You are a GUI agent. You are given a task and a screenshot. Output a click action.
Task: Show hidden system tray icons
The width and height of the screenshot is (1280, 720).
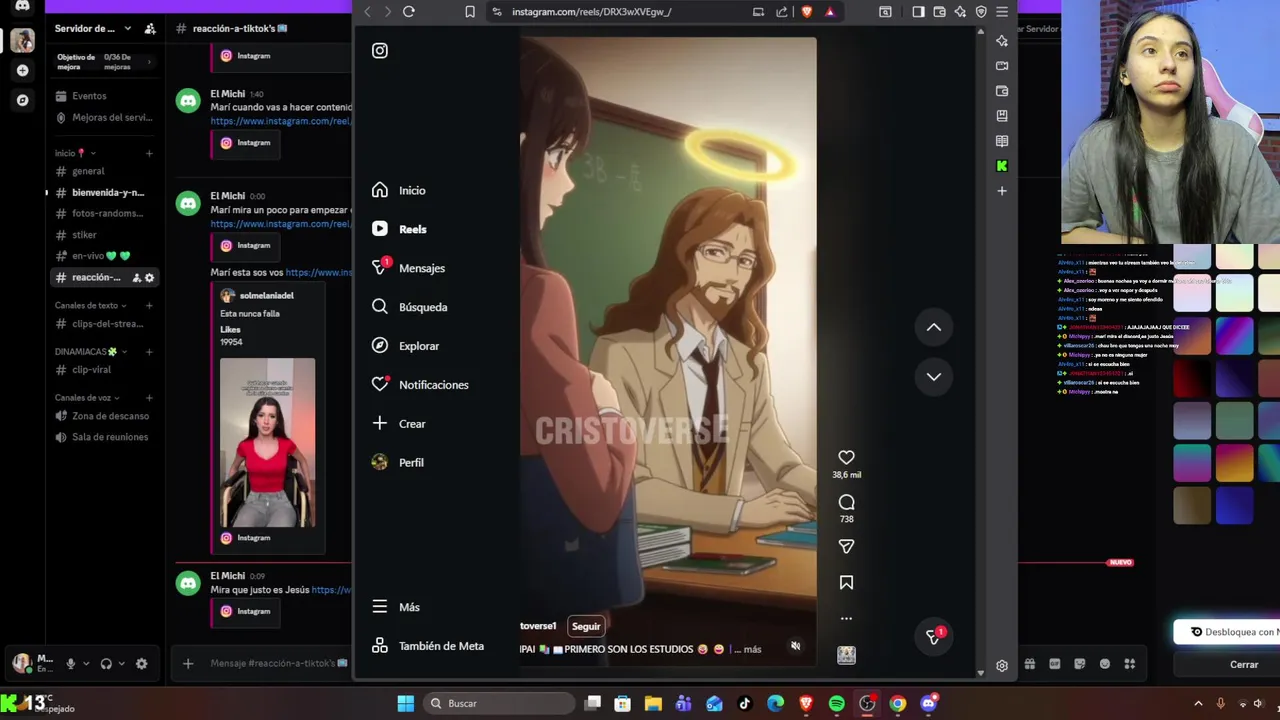point(1198,704)
